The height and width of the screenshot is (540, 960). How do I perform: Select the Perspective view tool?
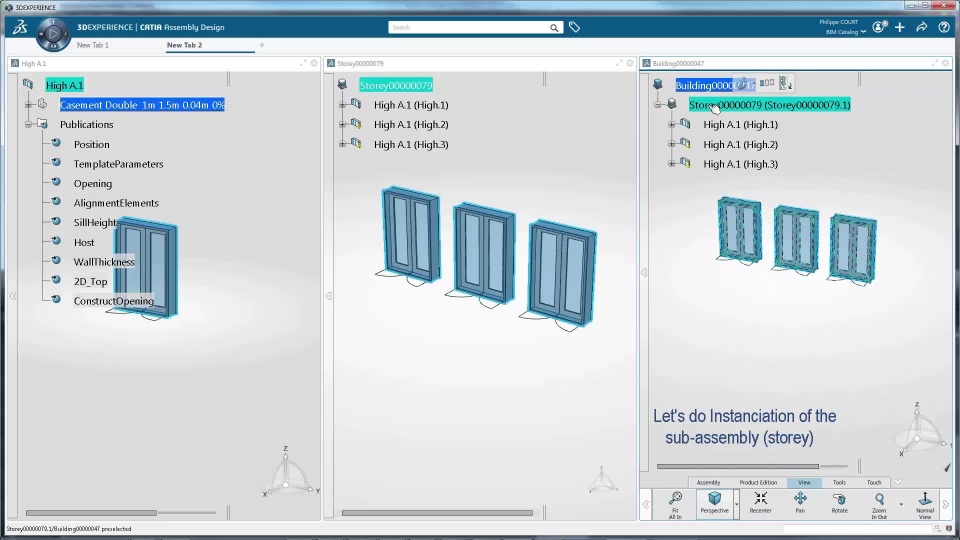coord(714,503)
